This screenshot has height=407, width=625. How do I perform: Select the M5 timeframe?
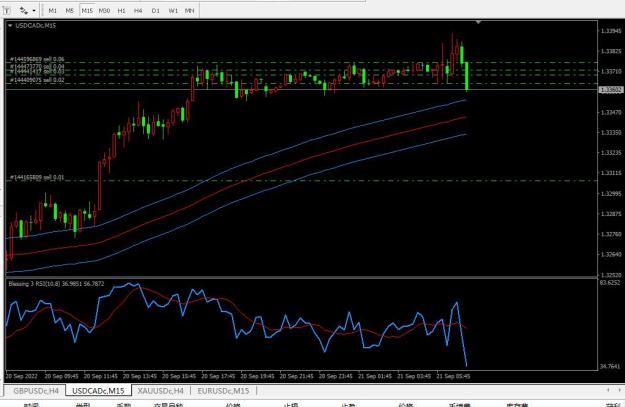pos(70,11)
